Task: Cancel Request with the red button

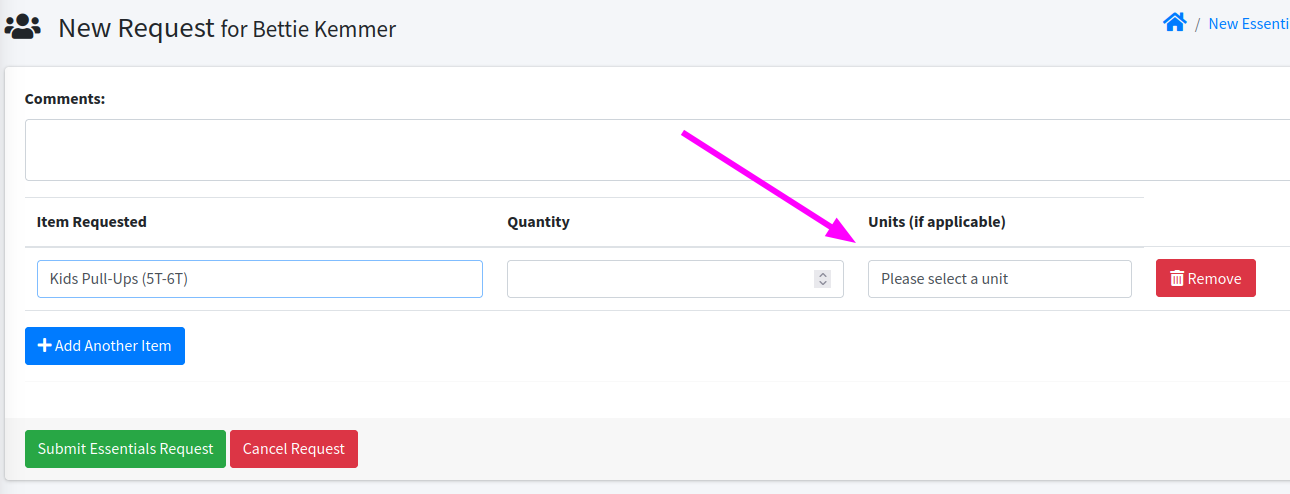Action: pyautogui.click(x=294, y=449)
